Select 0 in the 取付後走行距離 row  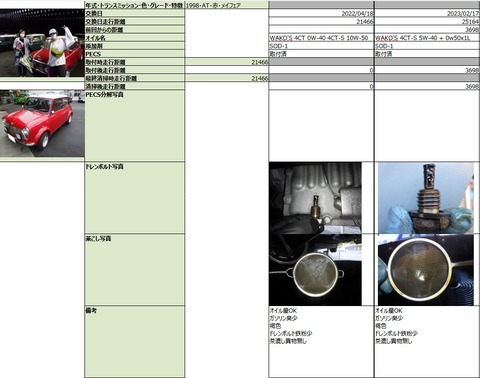pyautogui.click(x=321, y=70)
